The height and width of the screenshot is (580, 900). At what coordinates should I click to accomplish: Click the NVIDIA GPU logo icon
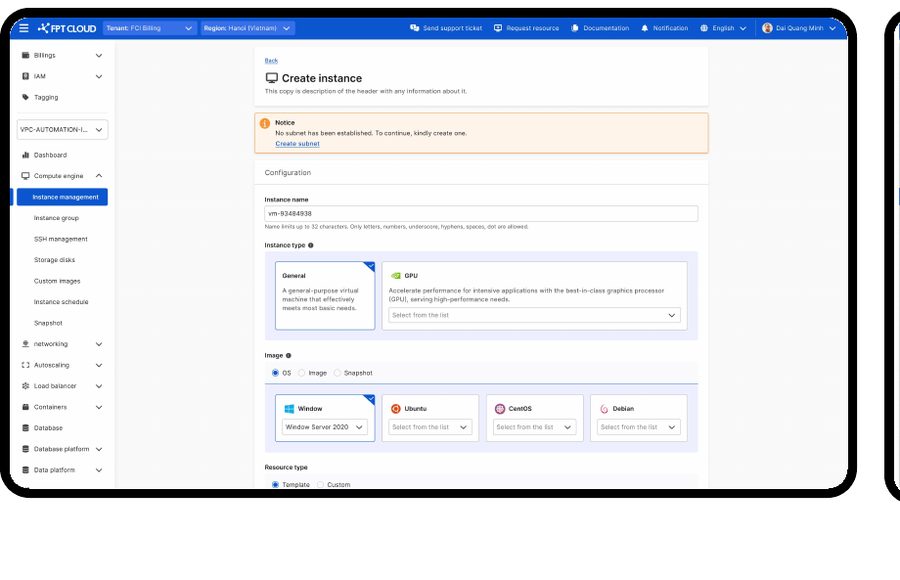395,276
